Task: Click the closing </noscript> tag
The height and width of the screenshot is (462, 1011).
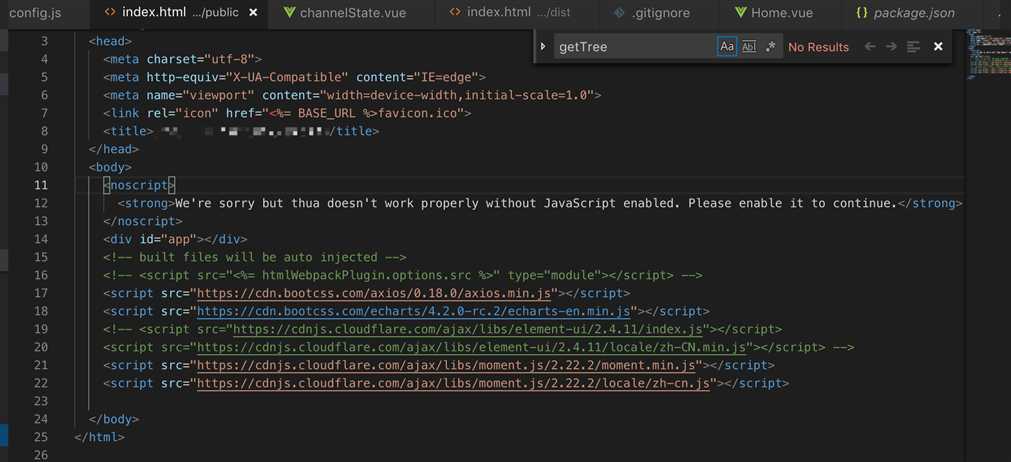Action: tap(143, 221)
